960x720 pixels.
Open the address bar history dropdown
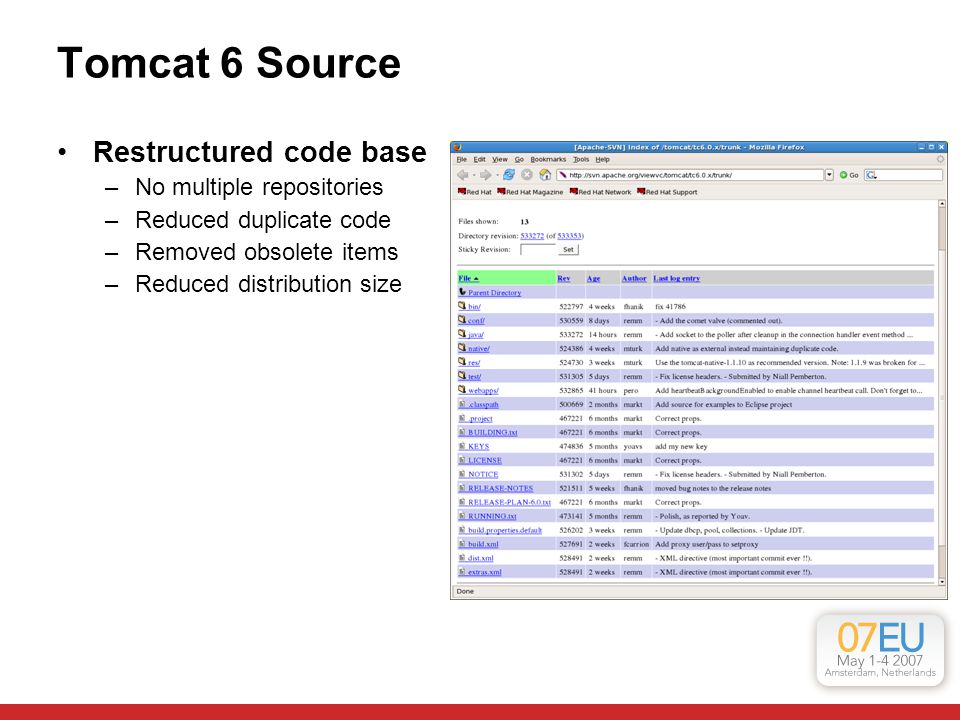[829, 175]
